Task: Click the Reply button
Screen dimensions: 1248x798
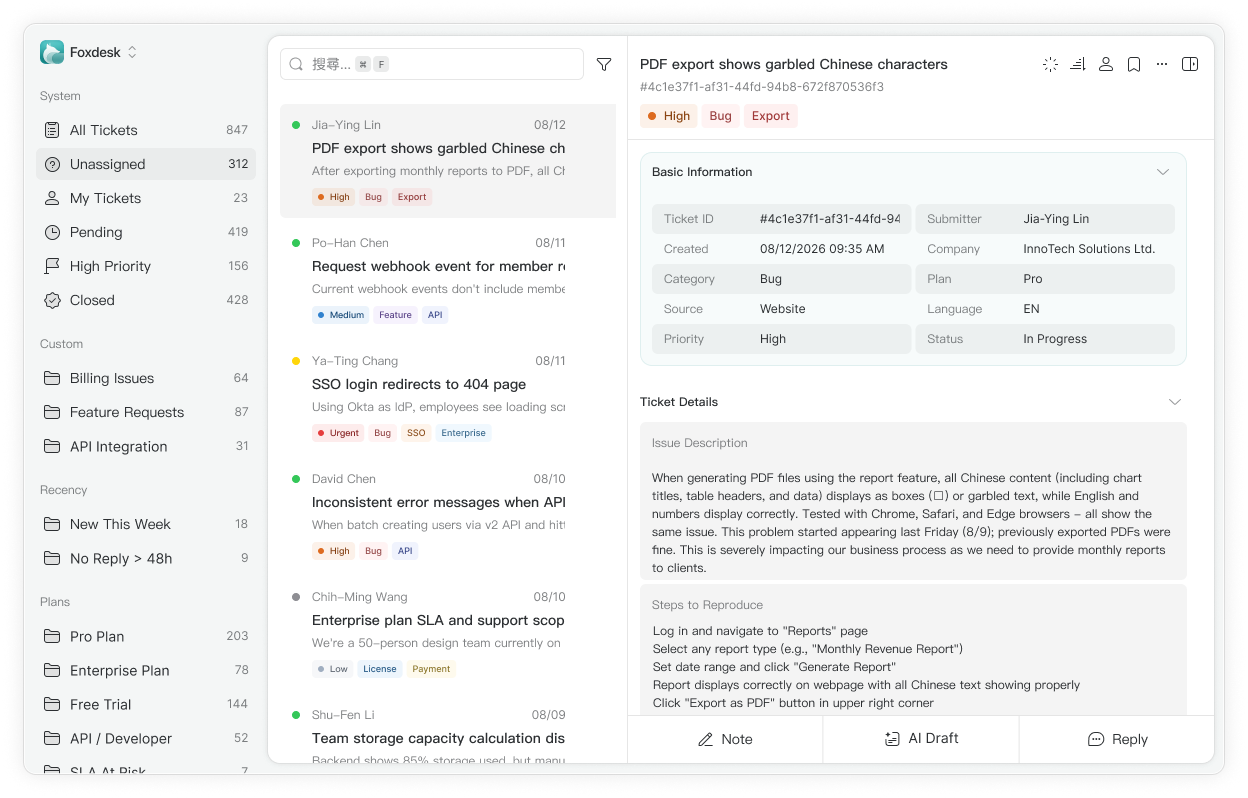Action: point(1117,739)
